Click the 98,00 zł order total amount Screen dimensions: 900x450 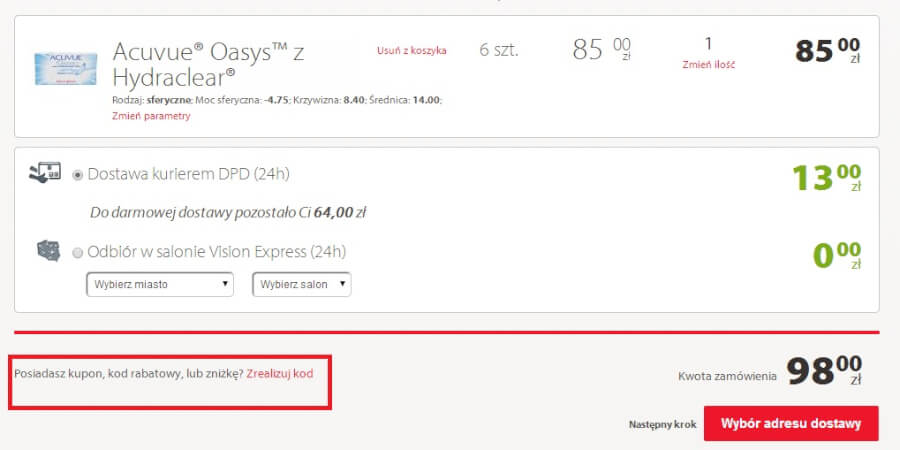point(824,370)
